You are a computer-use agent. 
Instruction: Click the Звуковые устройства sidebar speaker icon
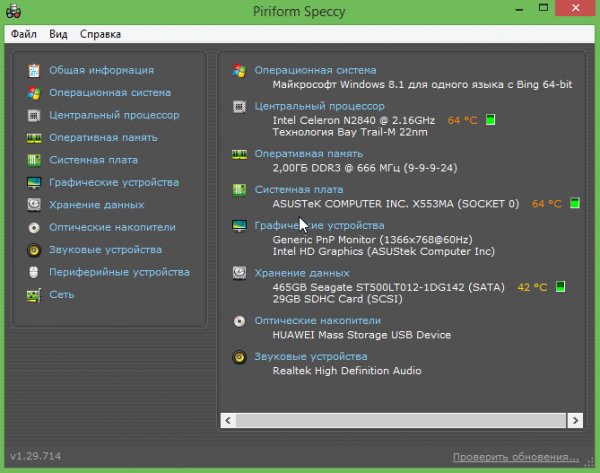coord(34,250)
